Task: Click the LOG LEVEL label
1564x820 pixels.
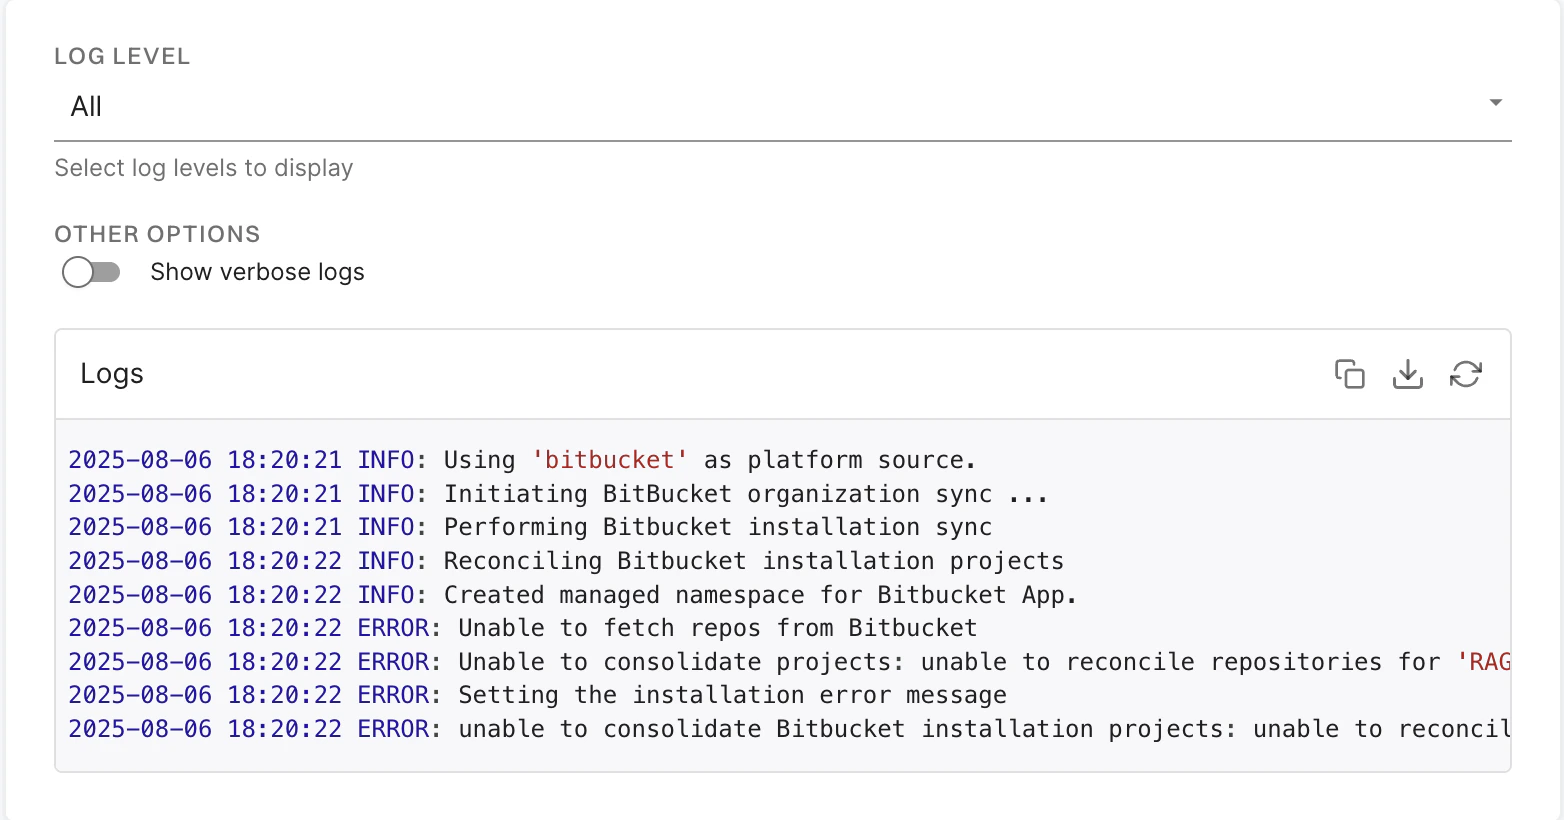Action: tap(121, 57)
